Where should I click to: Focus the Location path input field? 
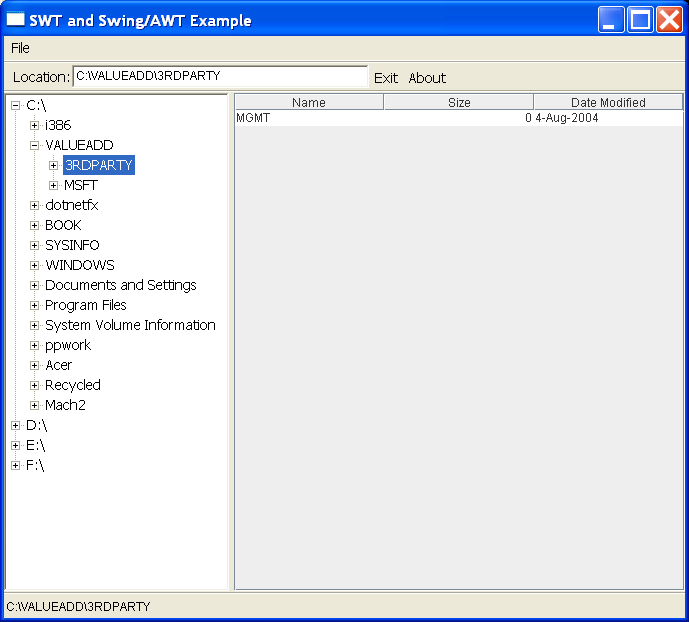coord(220,76)
